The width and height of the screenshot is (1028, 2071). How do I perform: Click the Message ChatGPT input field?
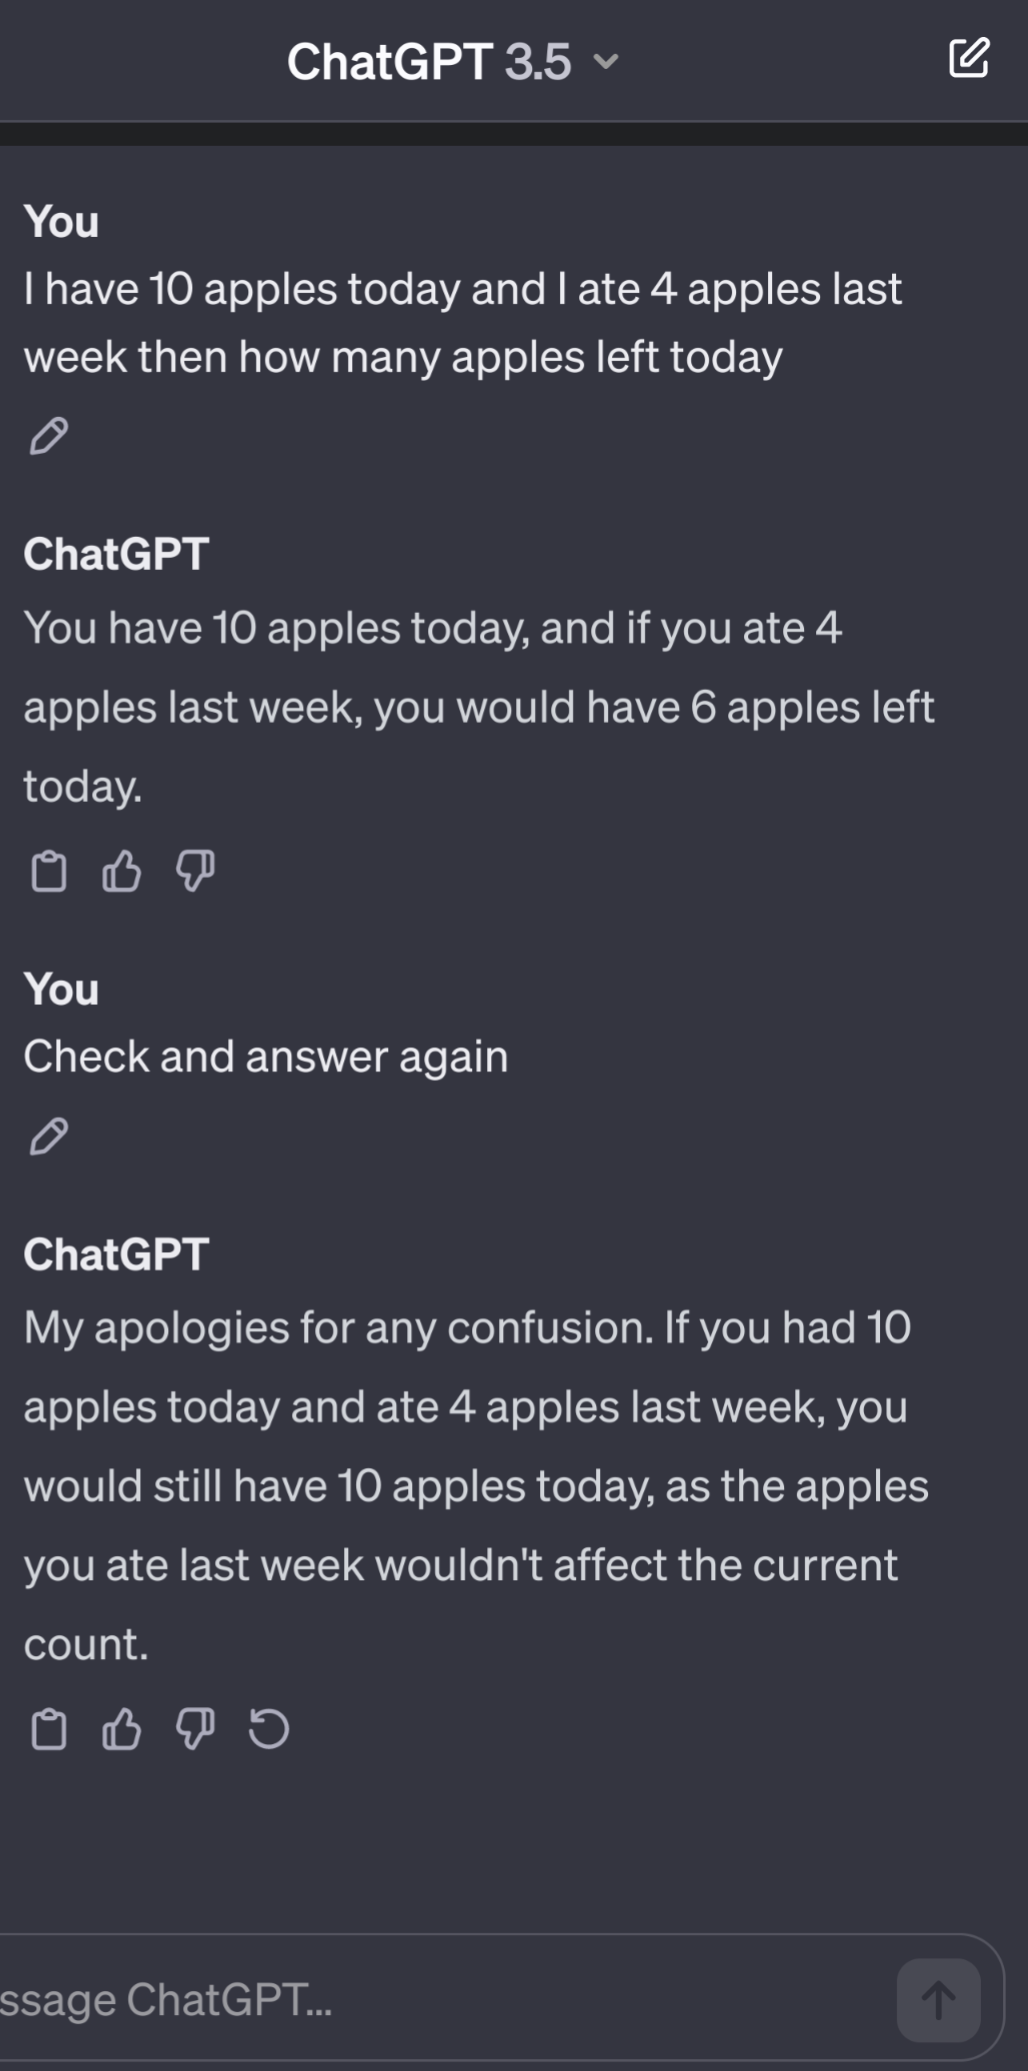[440, 2000]
